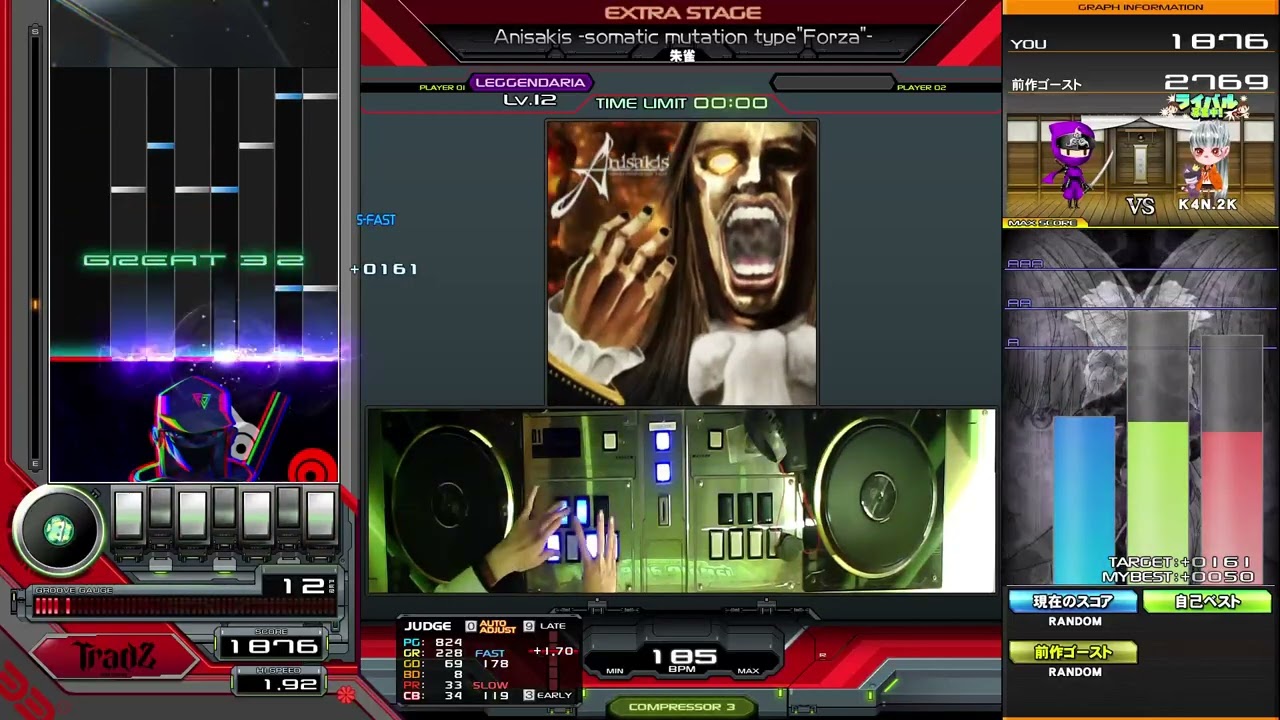Click the 9 key icon beside LATE
Image resolution: width=1280 pixels, height=720 pixels.
click(529, 627)
